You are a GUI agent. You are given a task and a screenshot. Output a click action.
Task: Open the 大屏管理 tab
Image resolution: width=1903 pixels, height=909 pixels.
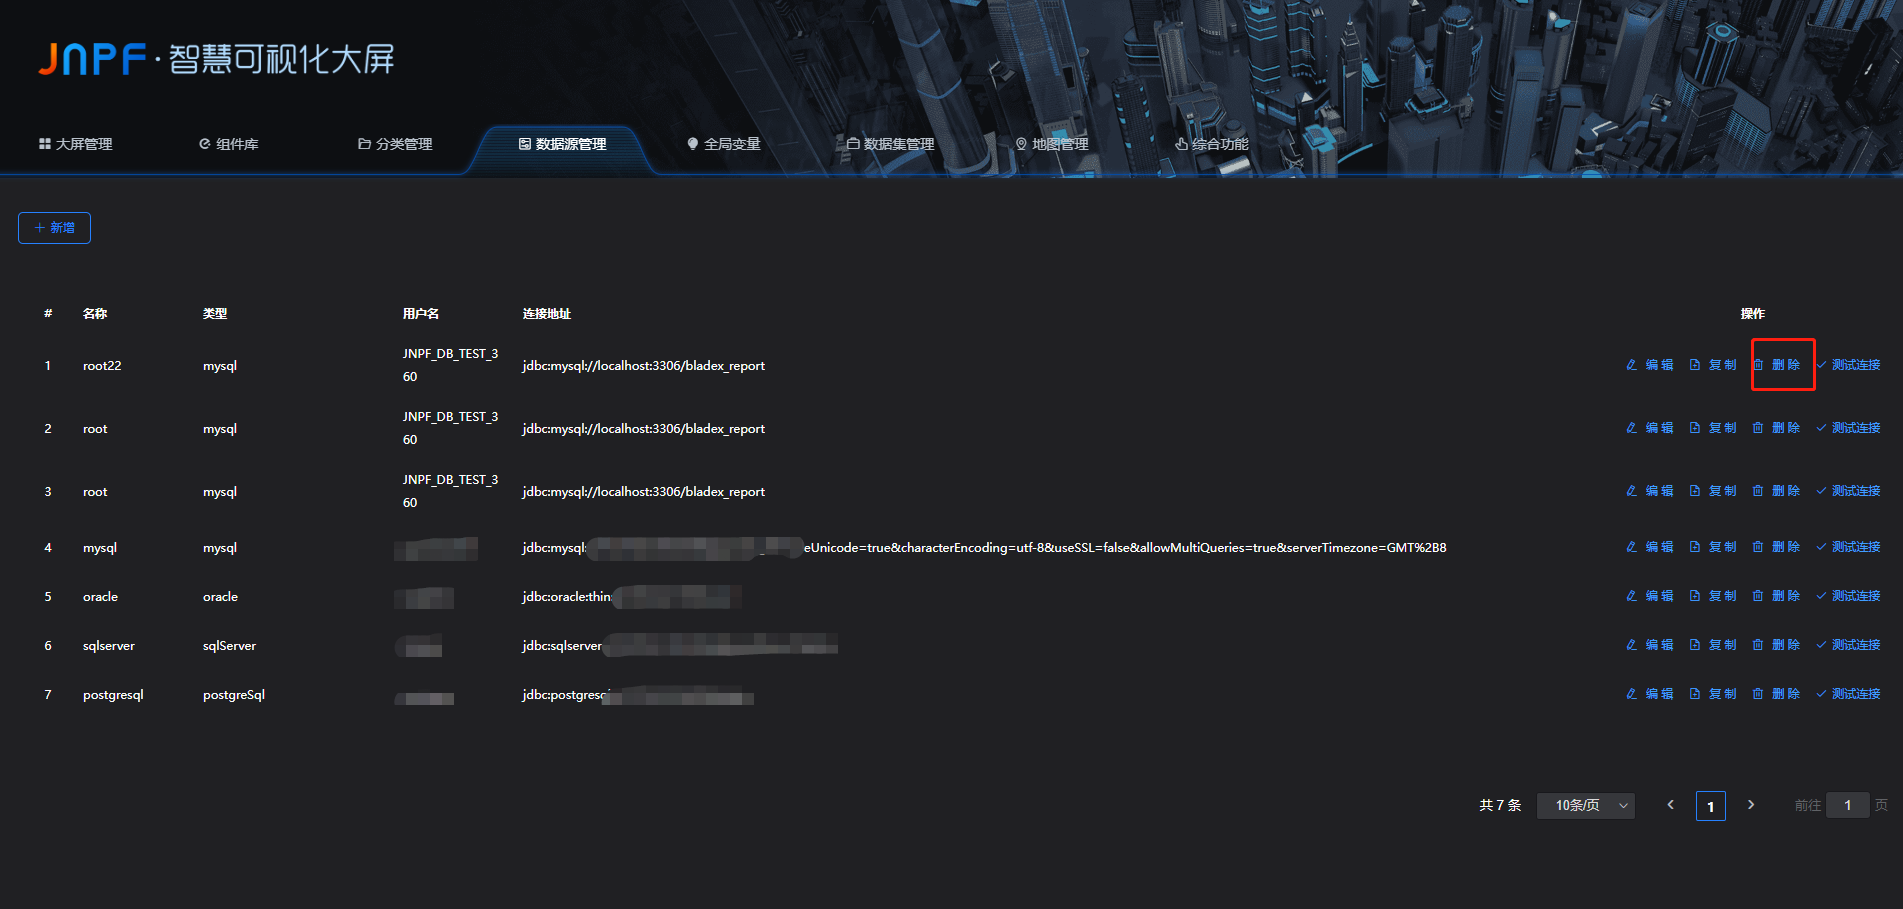coord(76,144)
